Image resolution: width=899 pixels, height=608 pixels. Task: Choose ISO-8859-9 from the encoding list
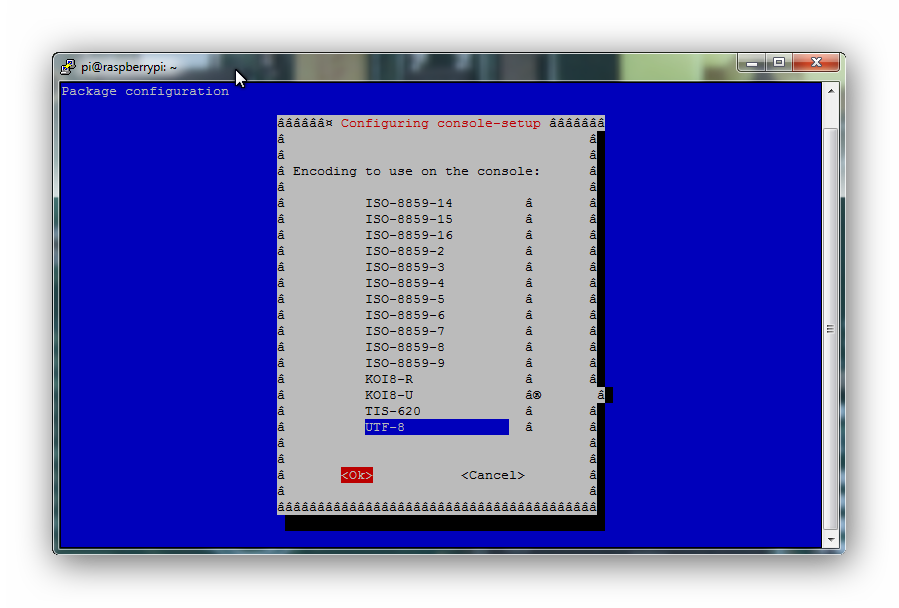404,363
